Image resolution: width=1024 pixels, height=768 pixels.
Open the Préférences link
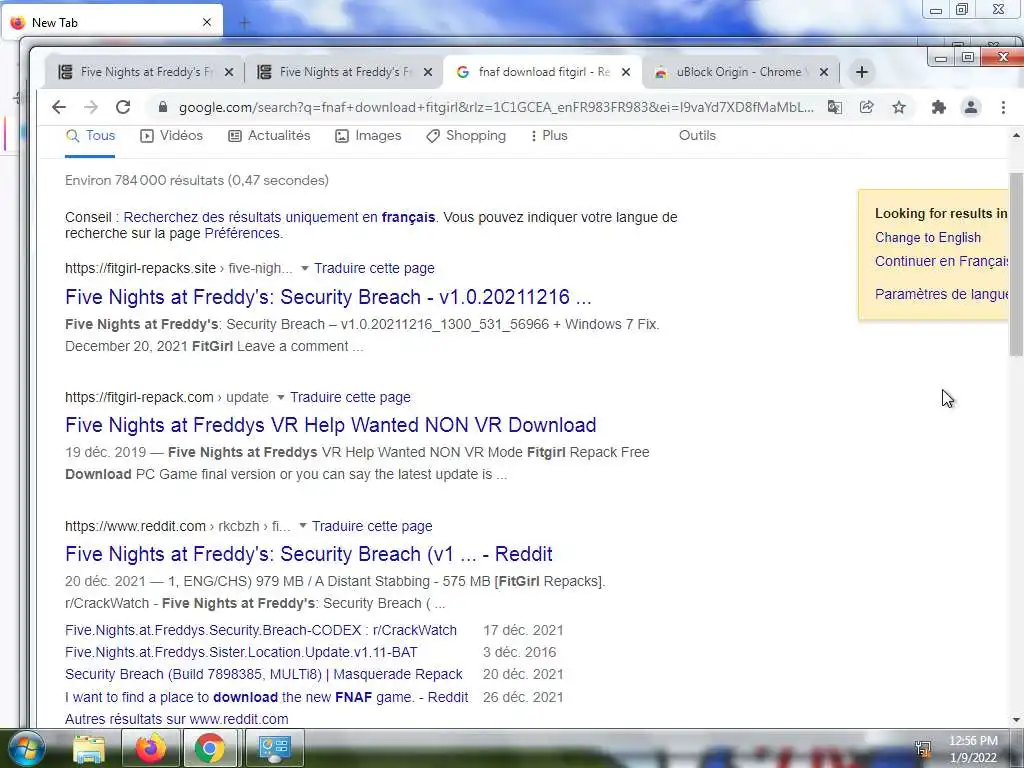[x=242, y=233]
